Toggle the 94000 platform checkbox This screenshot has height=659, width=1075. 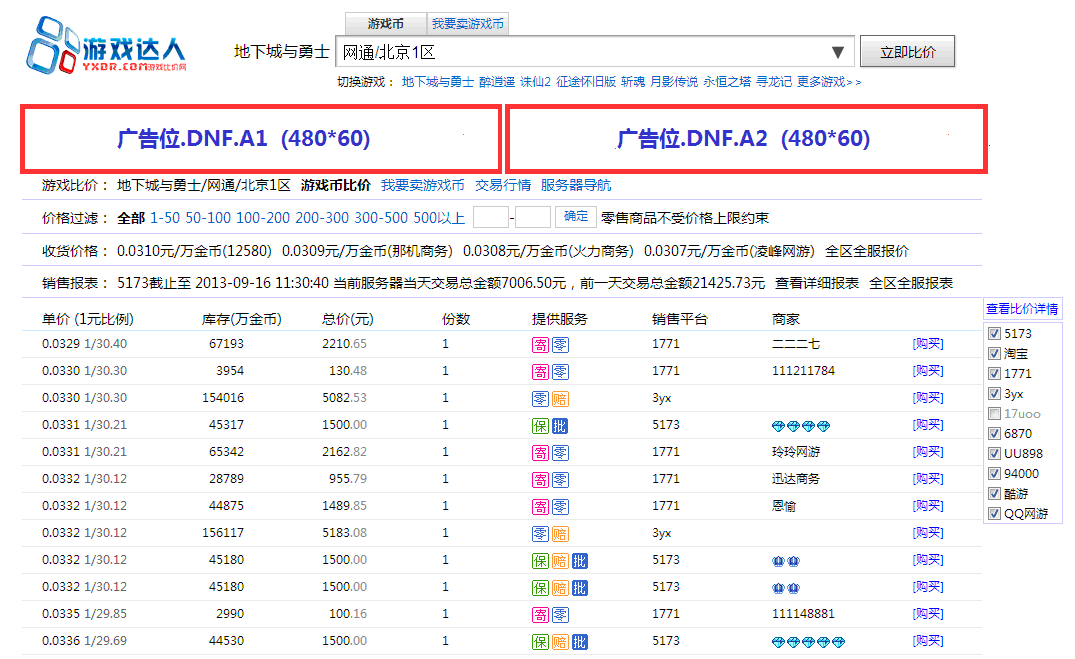click(x=994, y=473)
